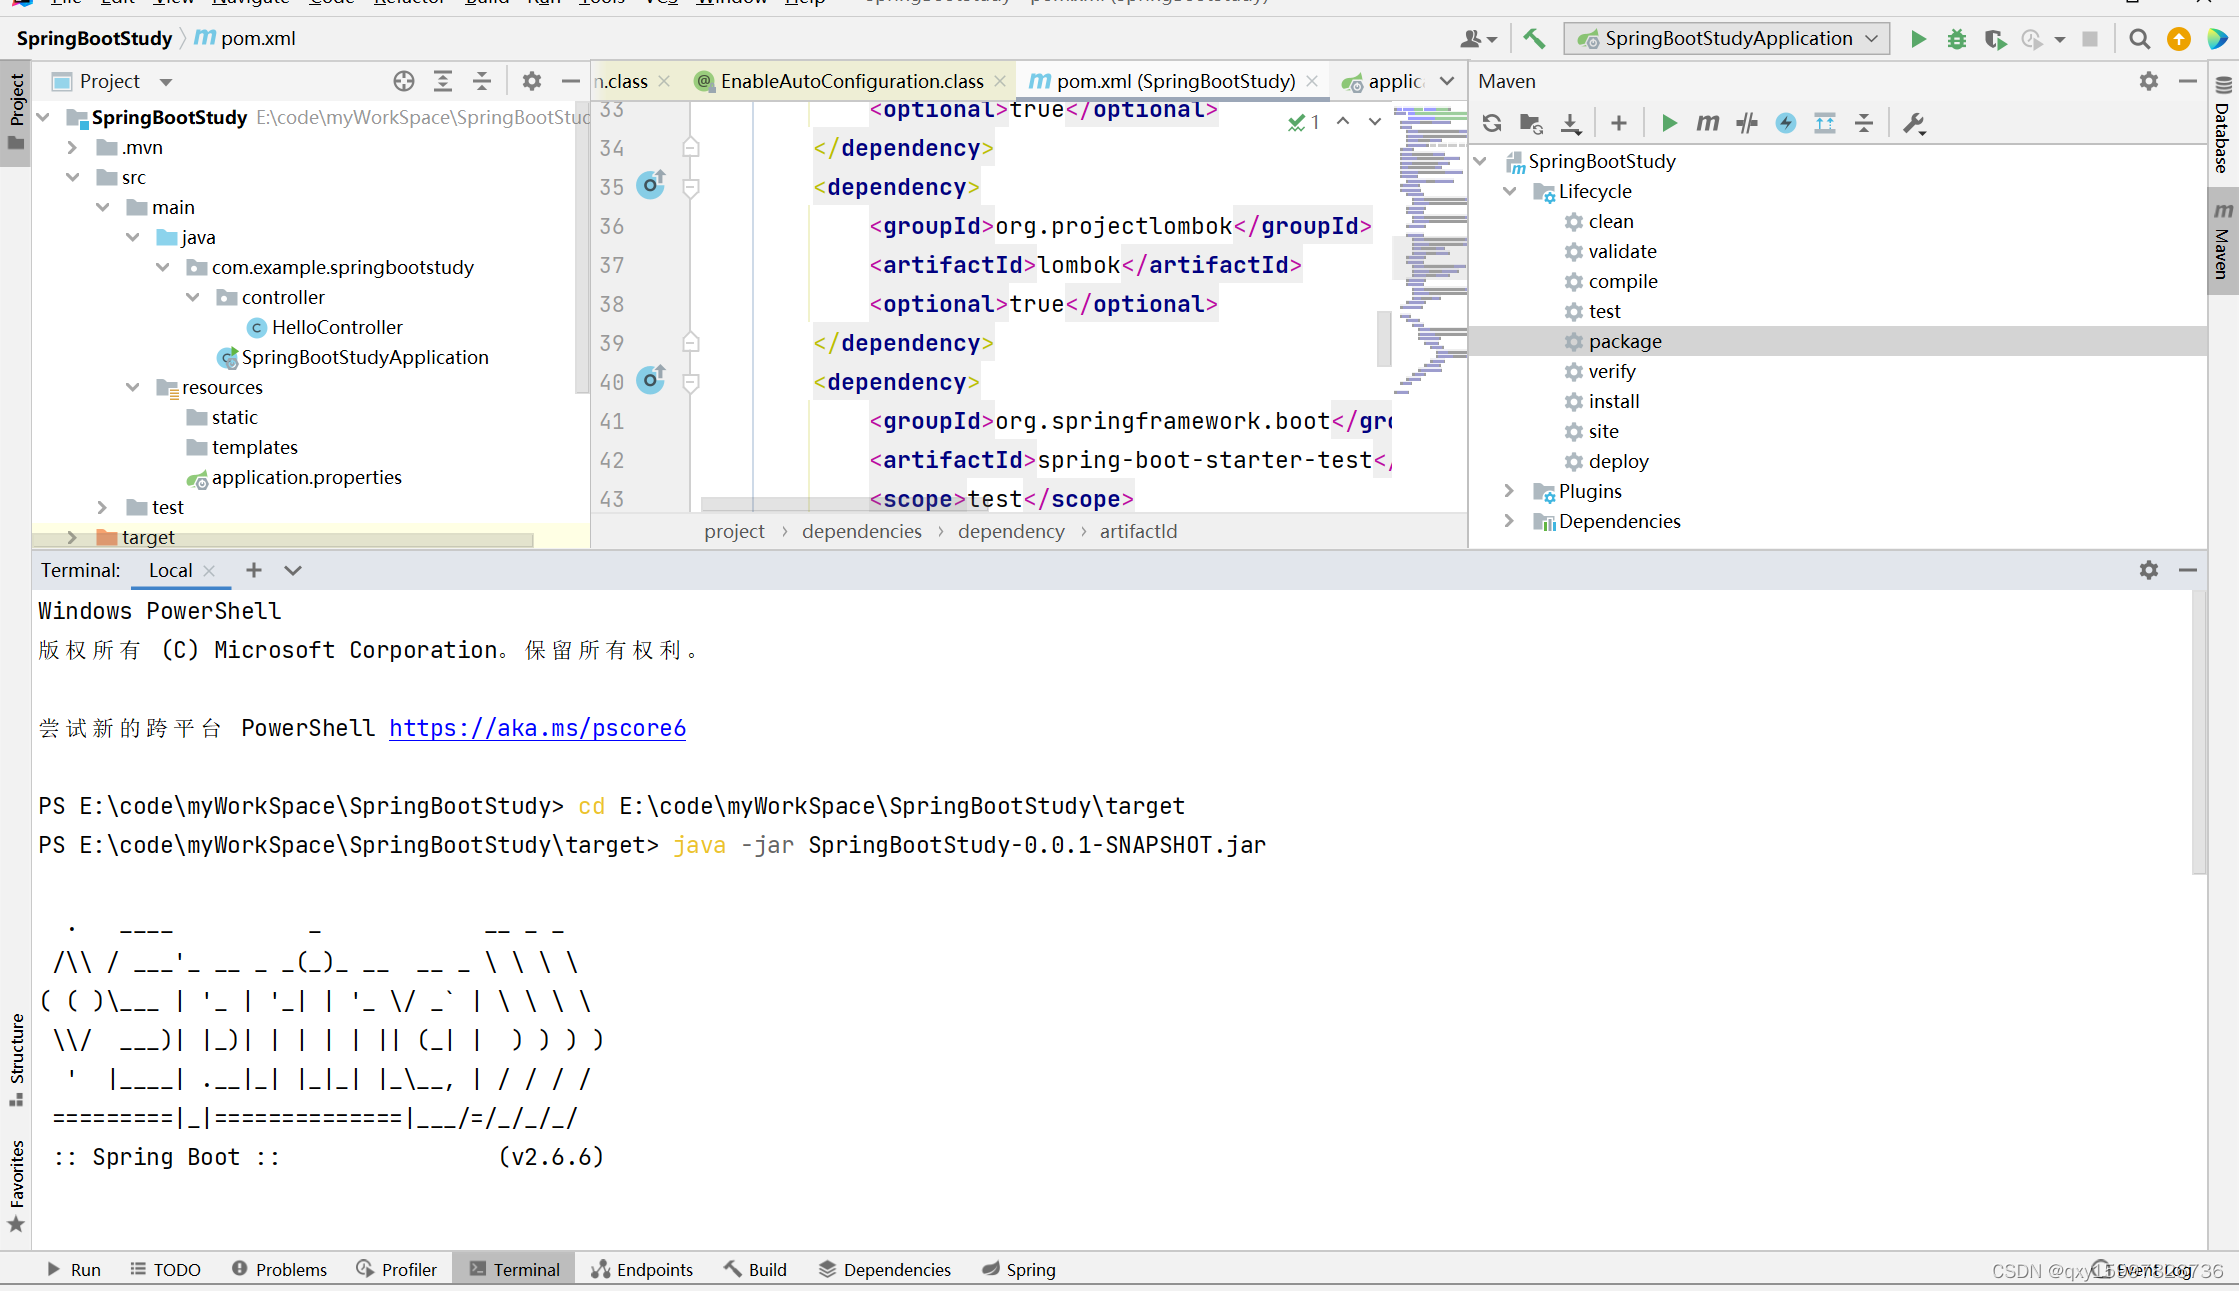Open the Problems tool window tab
This screenshot has width=2239, height=1291.
280,1269
